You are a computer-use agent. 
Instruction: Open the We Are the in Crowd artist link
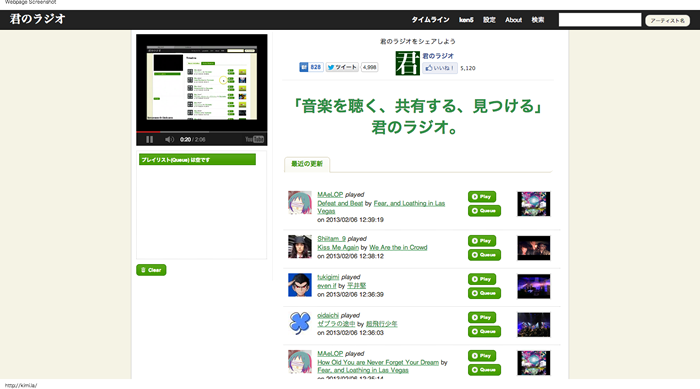[398, 247]
